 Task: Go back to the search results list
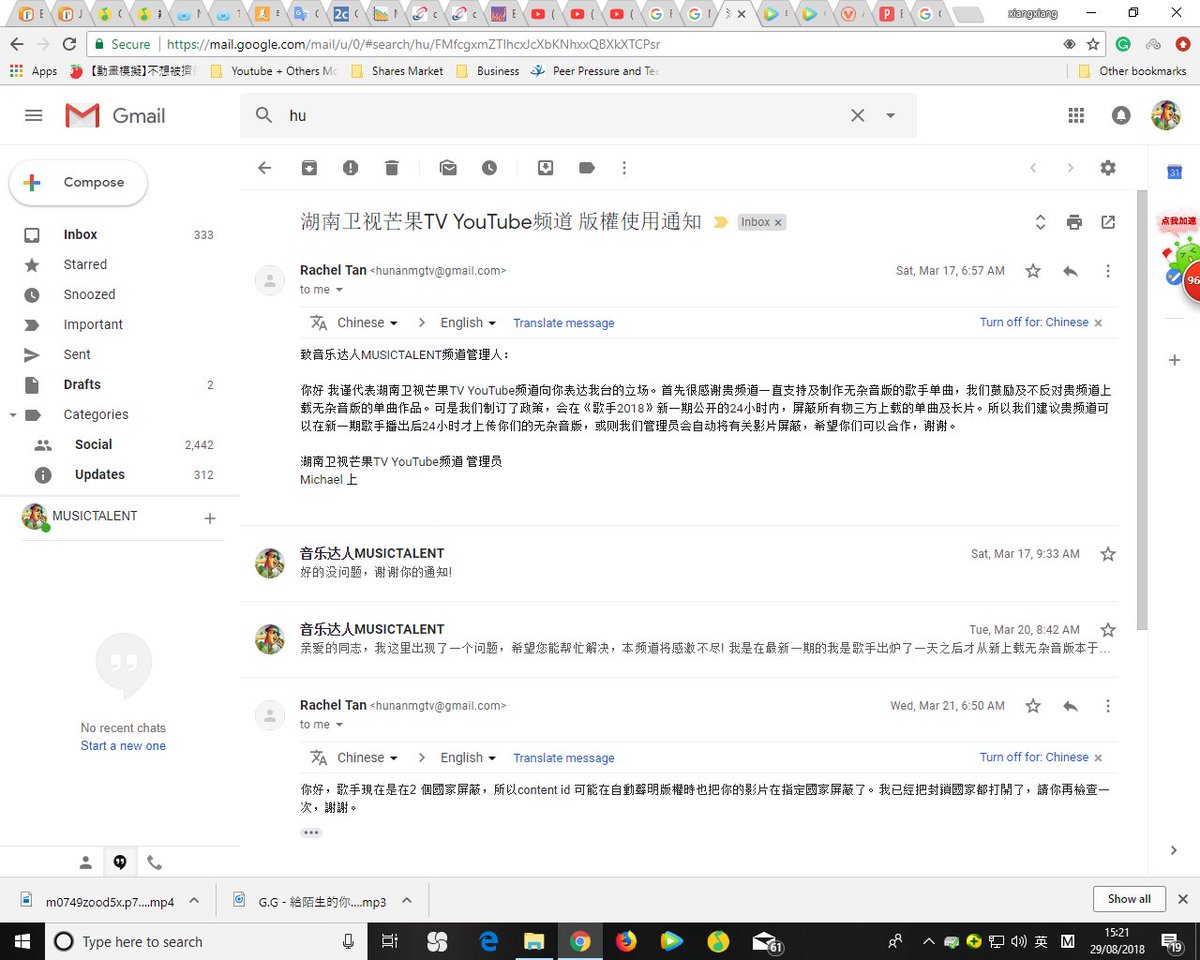click(264, 168)
